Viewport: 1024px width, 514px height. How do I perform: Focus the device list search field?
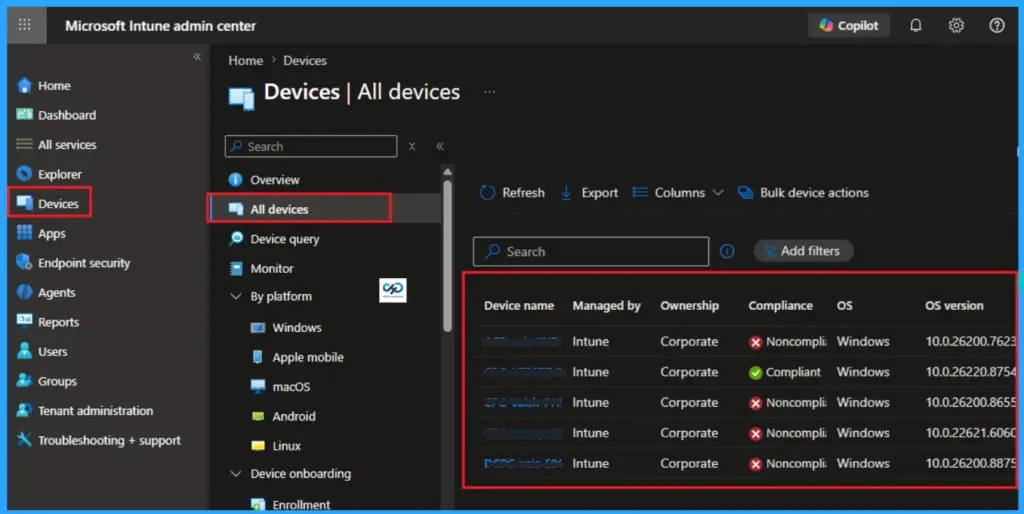pyautogui.click(x=590, y=251)
